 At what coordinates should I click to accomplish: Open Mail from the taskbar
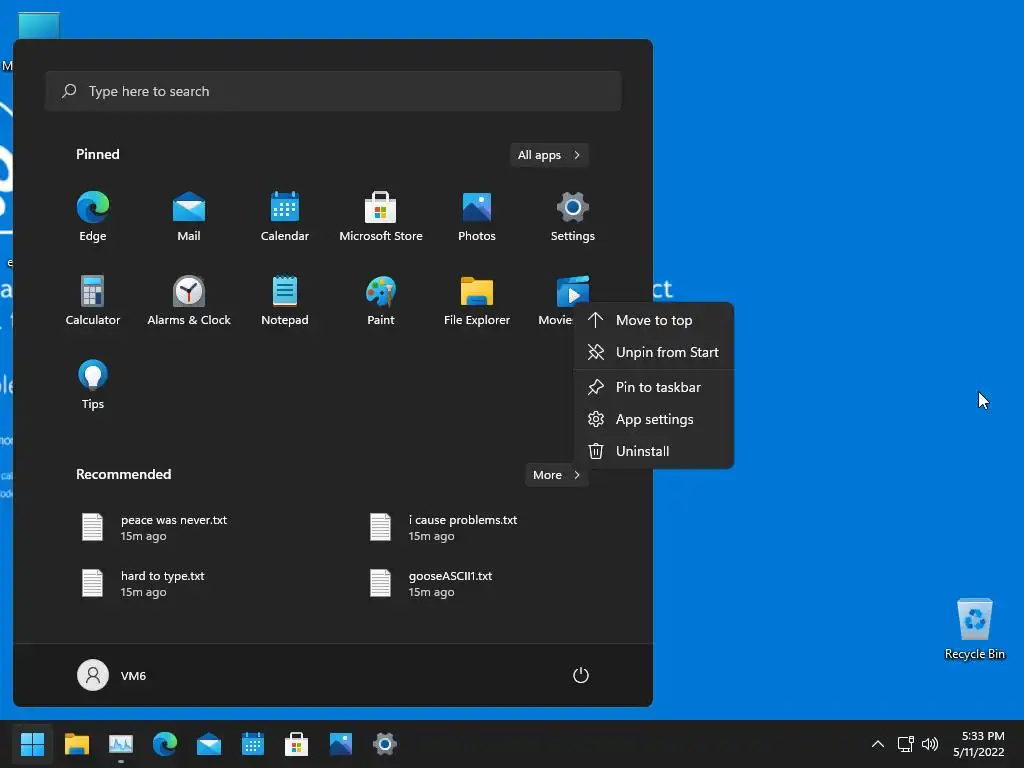click(x=209, y=744)
